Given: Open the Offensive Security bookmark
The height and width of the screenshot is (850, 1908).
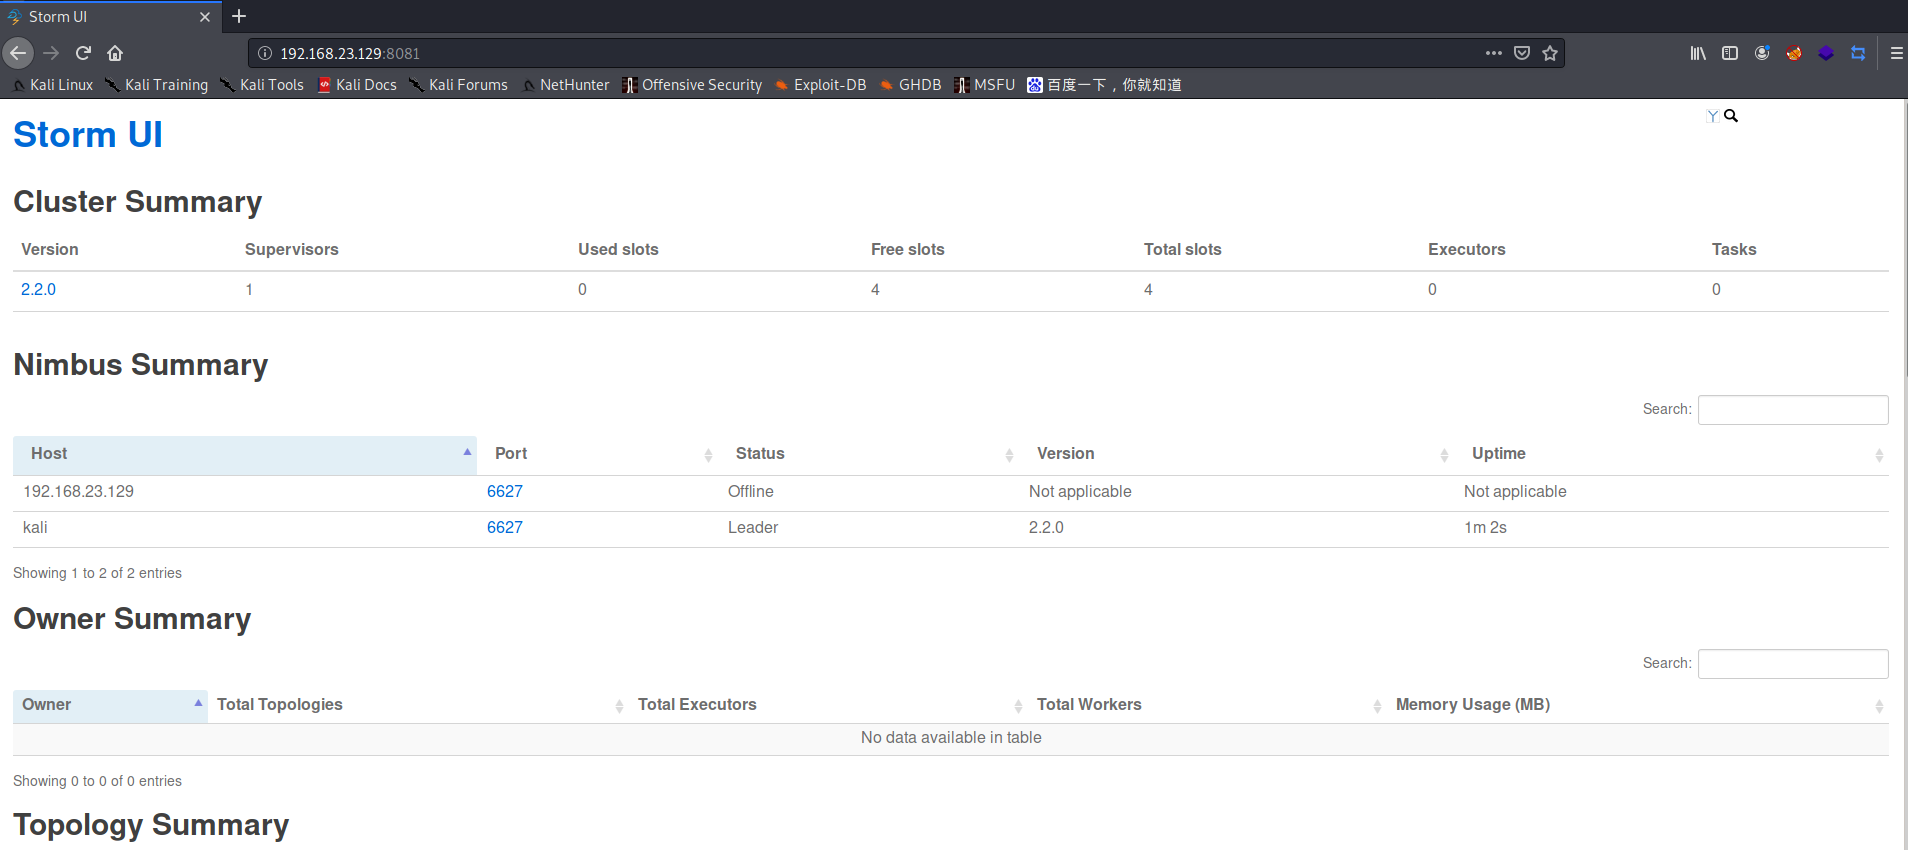Looking at the screenshot, I should (x=692, y=85).
